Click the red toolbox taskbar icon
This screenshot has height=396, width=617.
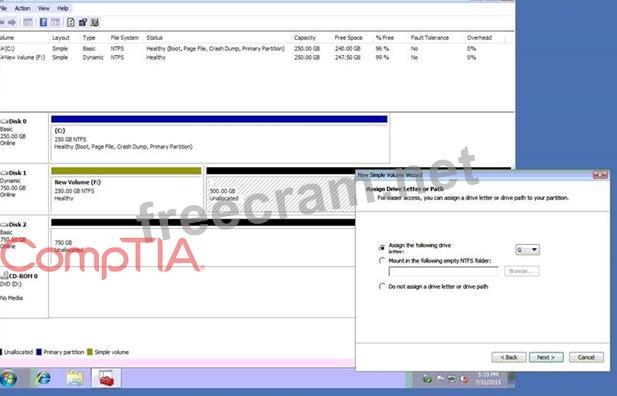coord(106,378)
